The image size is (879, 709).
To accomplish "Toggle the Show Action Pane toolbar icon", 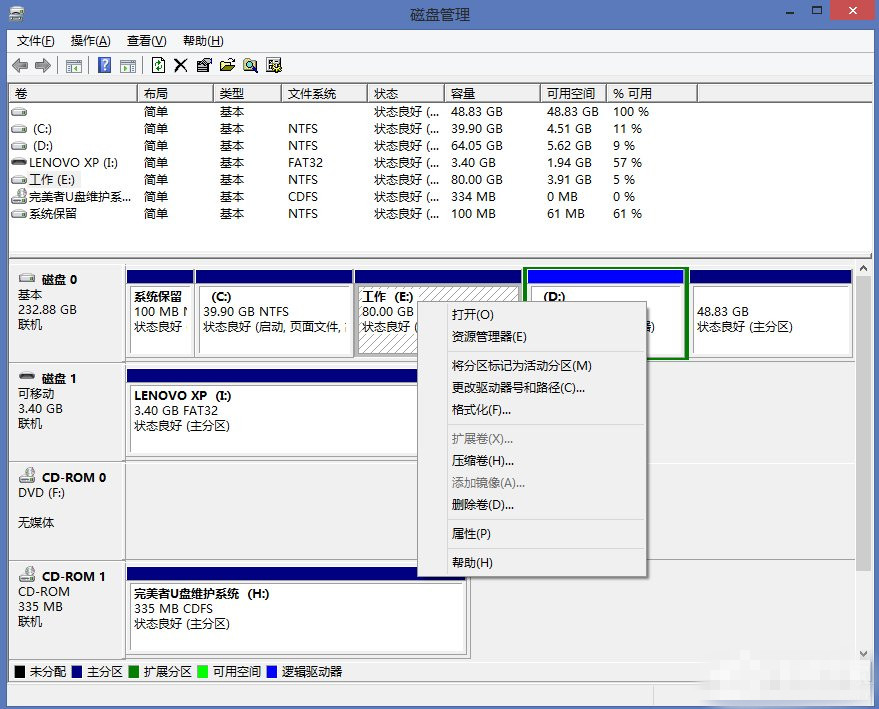I will pyautogui.click(x=127, y=65).
